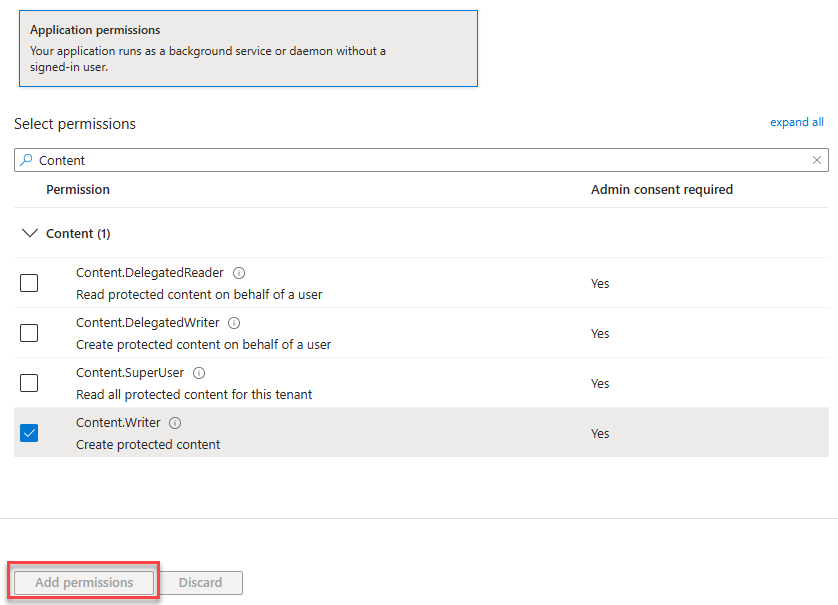Click the Discard button
Image resolution: width=838 pixels, height=605 pixels.
200,582
